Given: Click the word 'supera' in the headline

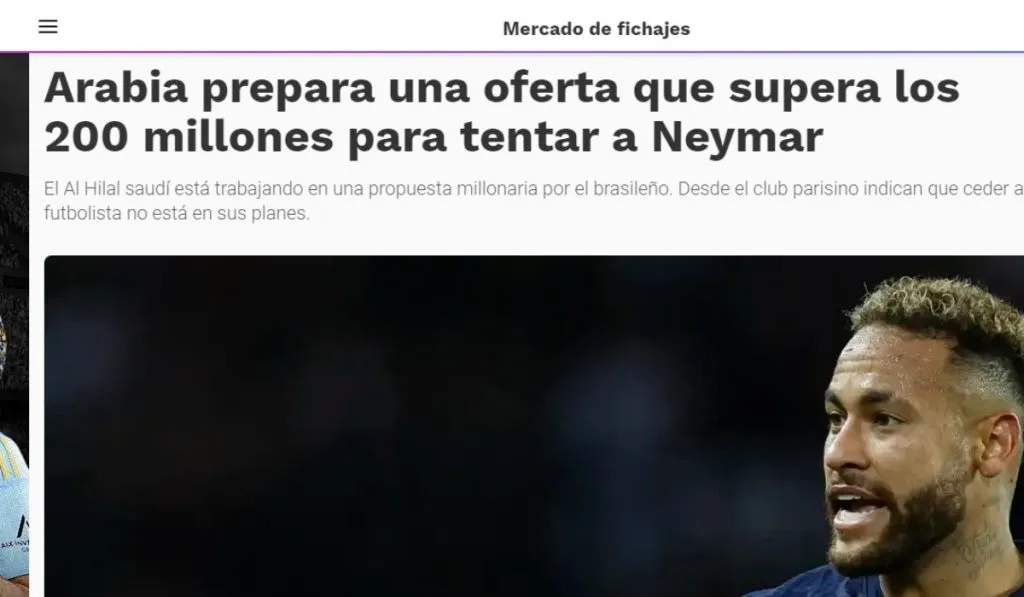Looking at the screenshot, I should (x=804, y=89).
